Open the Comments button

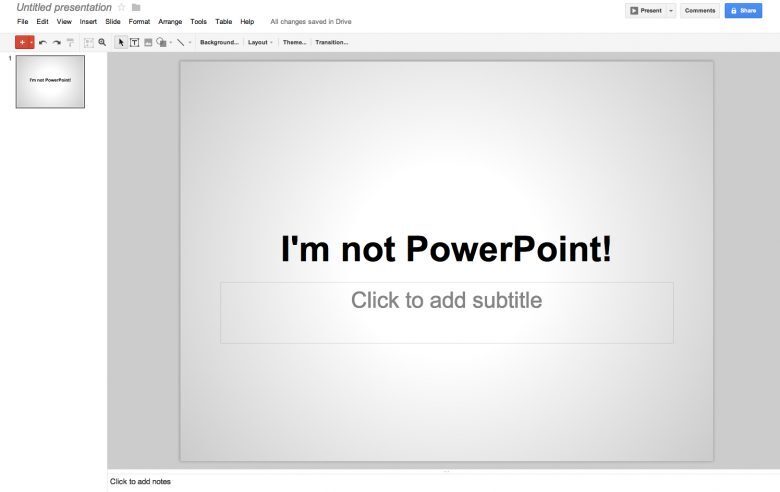tap(700, 10)
